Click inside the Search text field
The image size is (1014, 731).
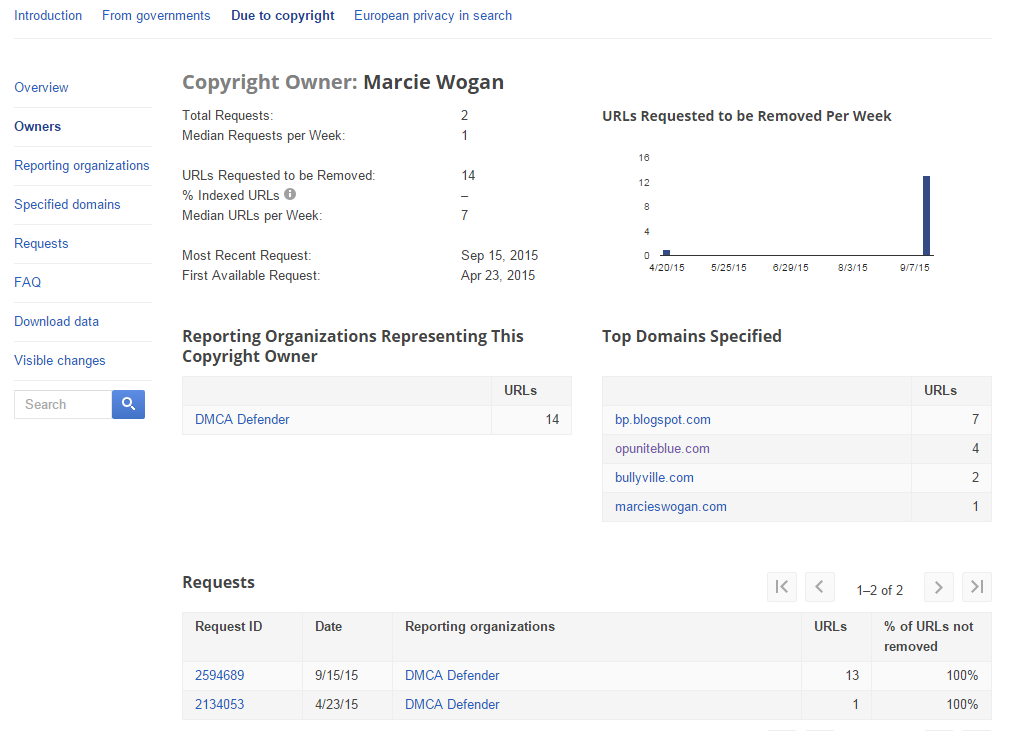63,404
